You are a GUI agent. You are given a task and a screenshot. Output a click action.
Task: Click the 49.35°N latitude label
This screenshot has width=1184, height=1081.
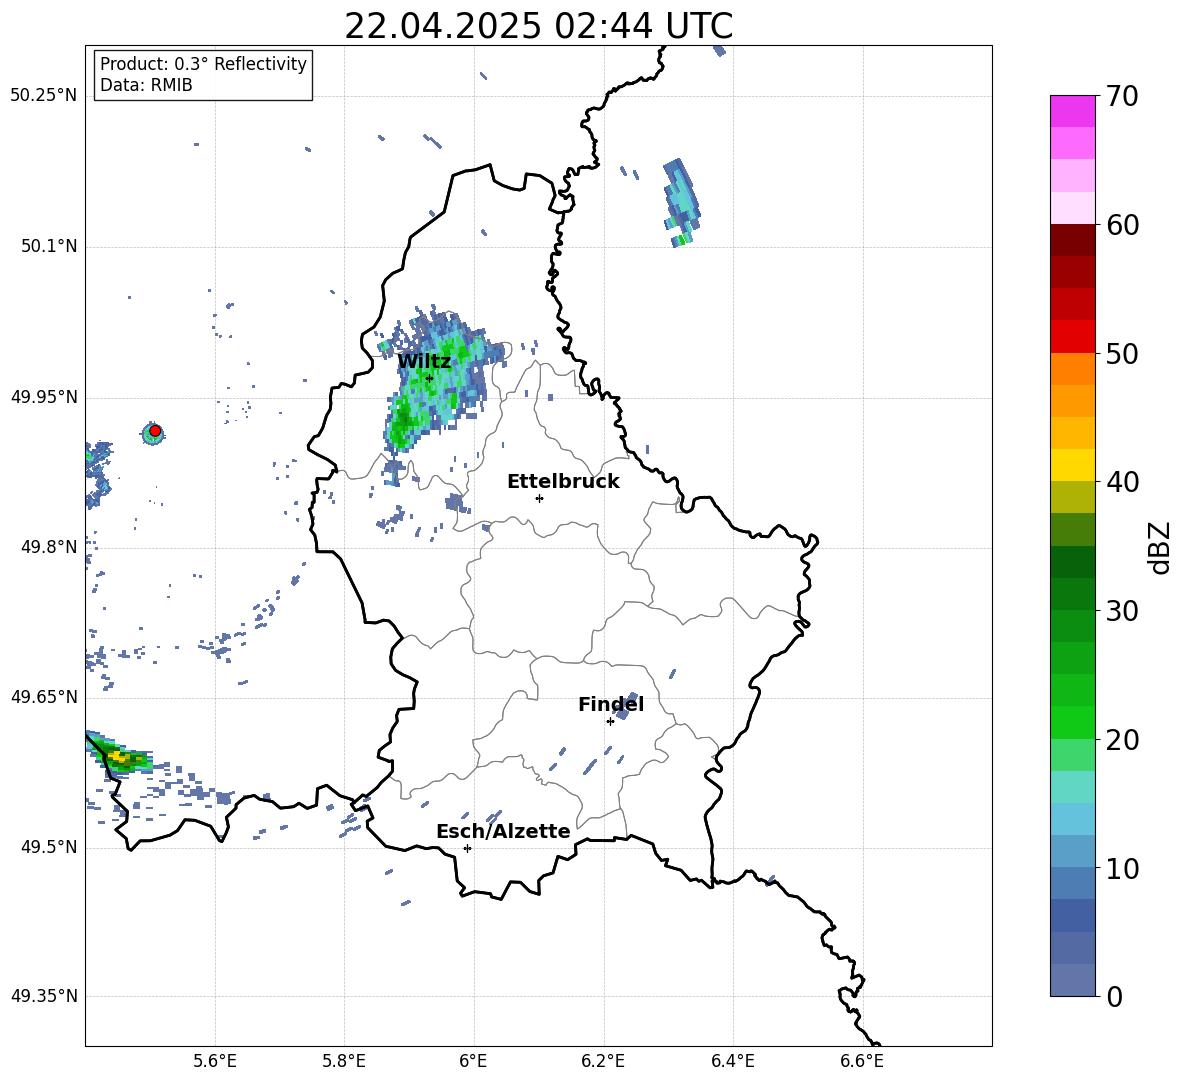point(44,996)
